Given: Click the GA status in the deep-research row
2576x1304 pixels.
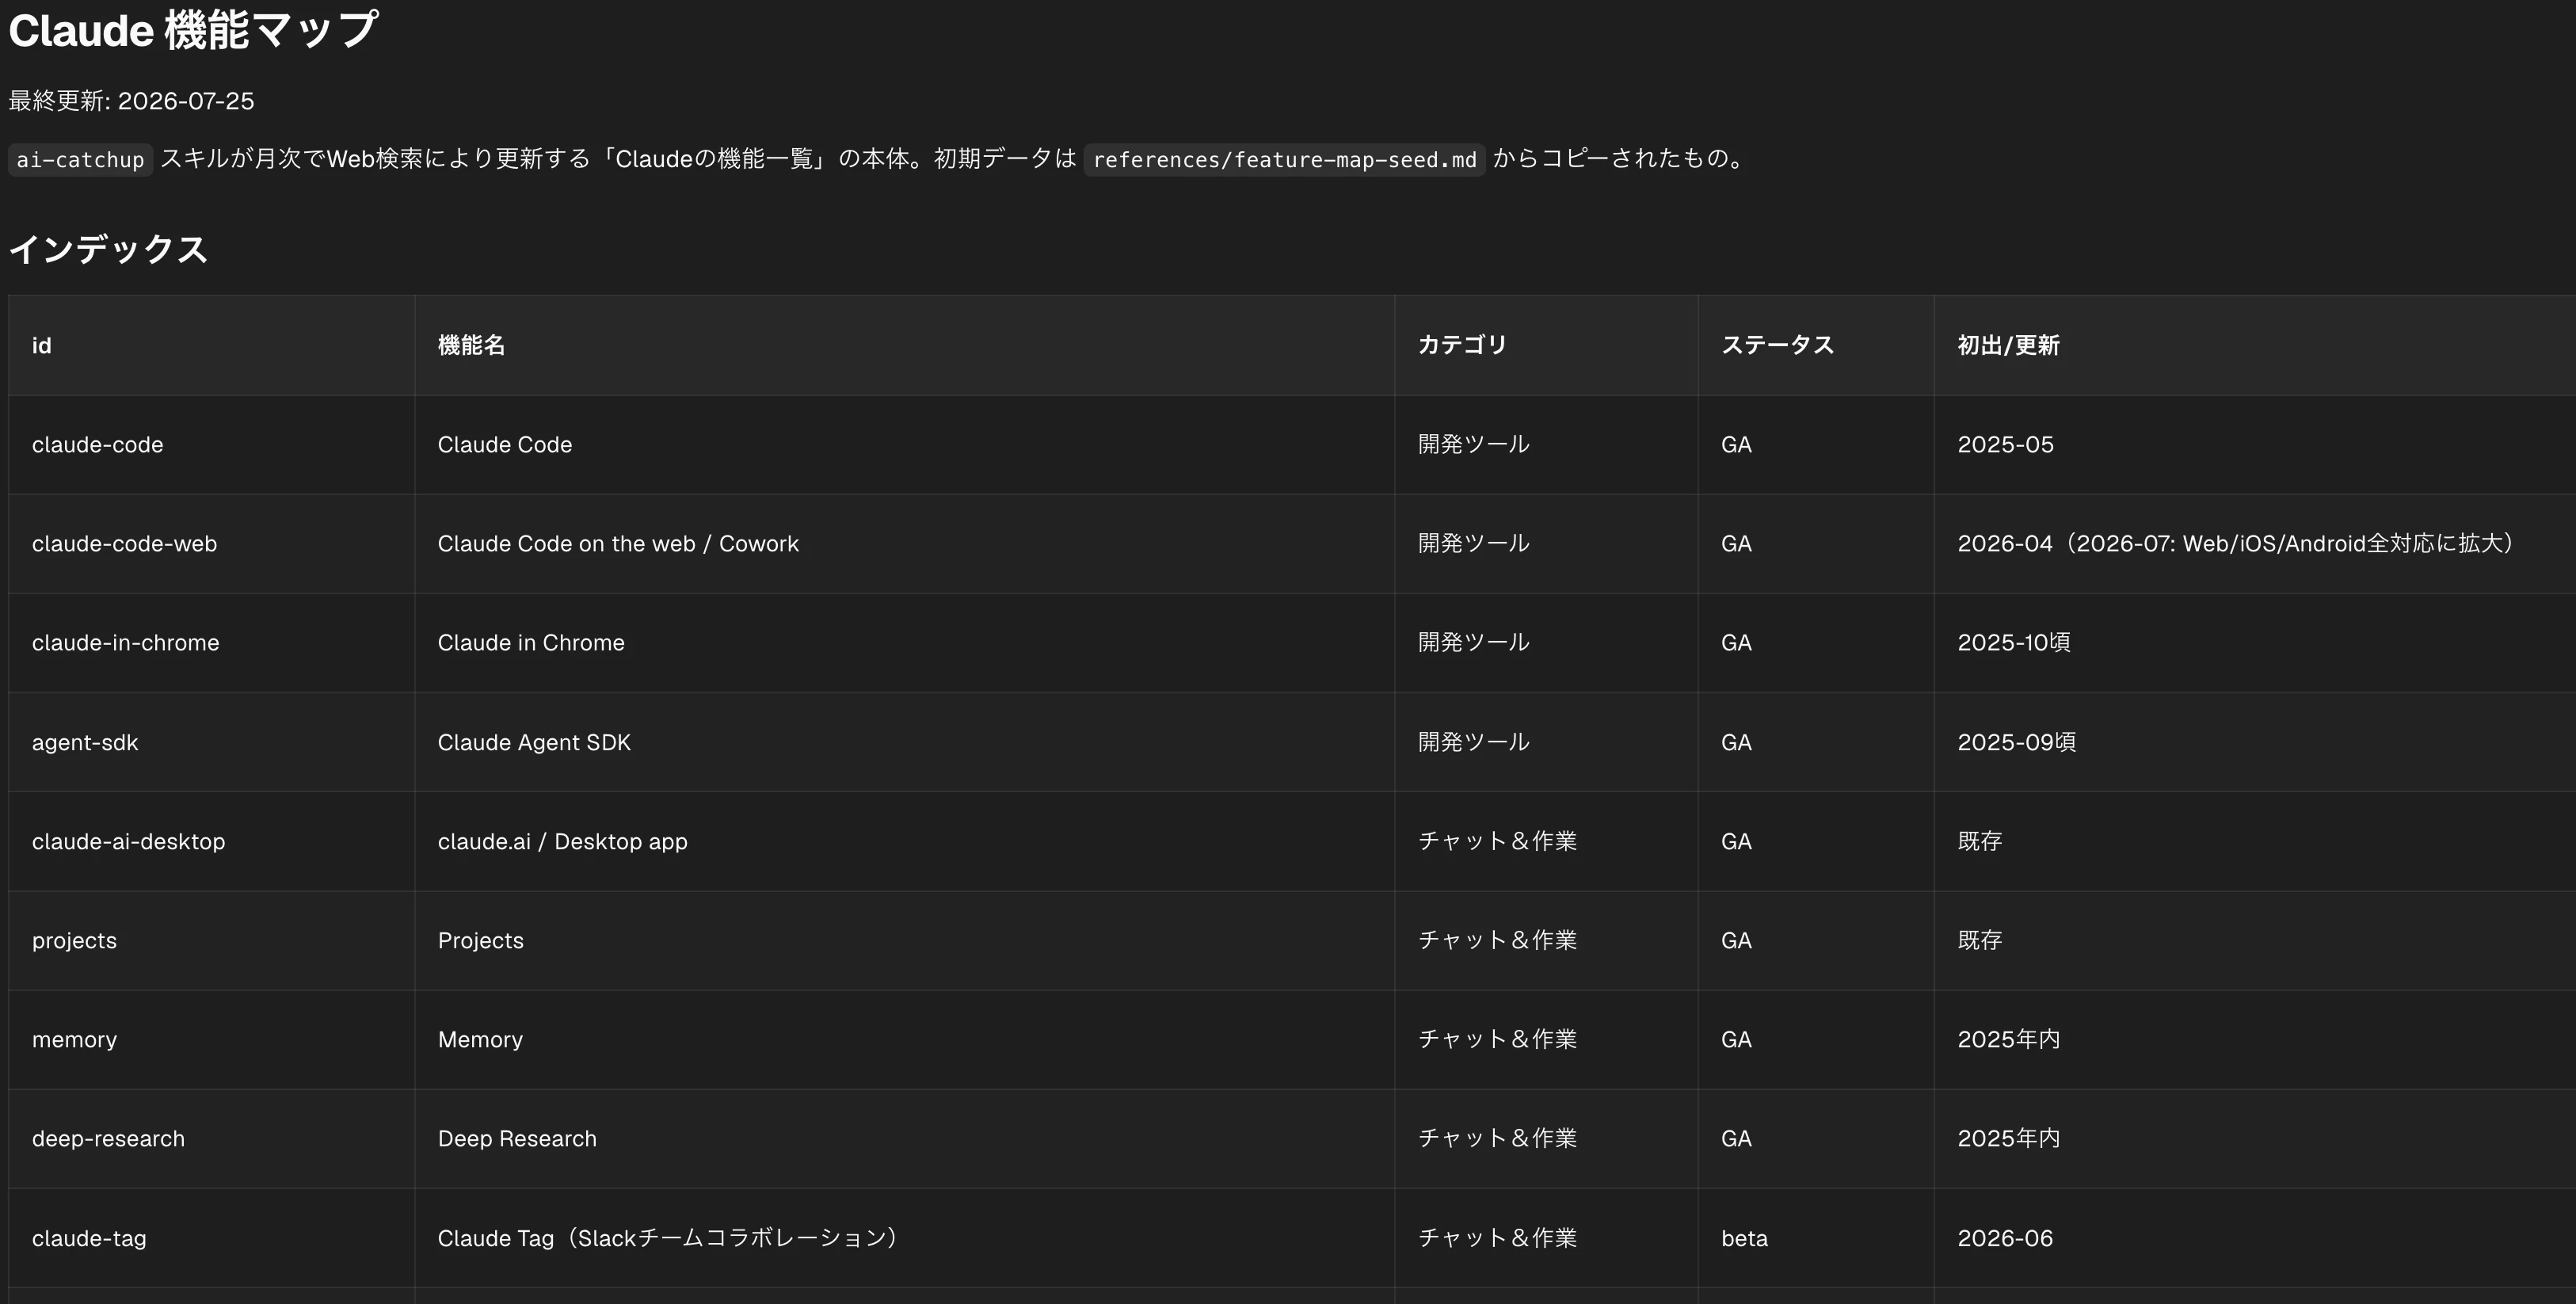Looking at the screenshot, I should 1736,1138.
